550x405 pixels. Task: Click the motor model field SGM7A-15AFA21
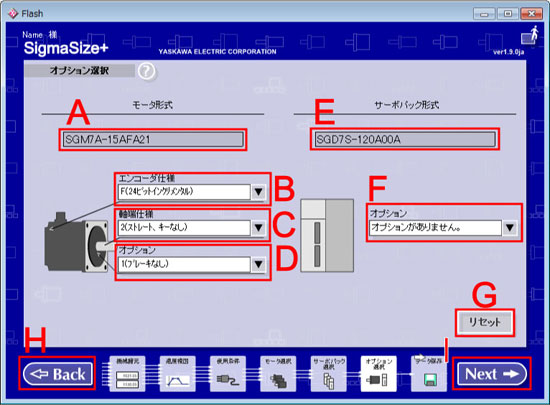click(153, 140)
